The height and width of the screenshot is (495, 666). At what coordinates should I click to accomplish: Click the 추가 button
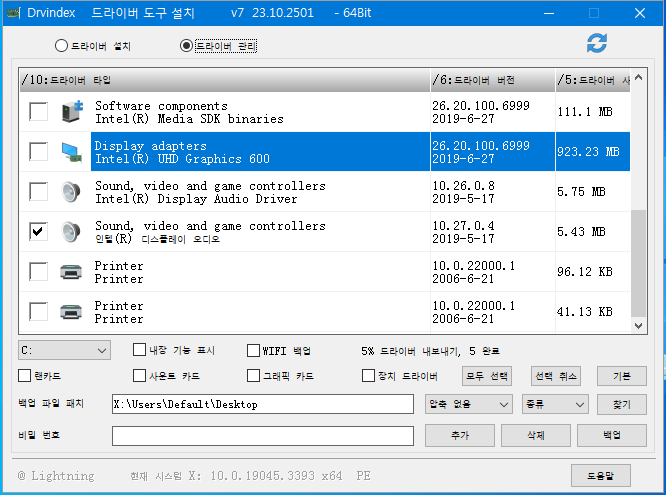pos(460,435)
